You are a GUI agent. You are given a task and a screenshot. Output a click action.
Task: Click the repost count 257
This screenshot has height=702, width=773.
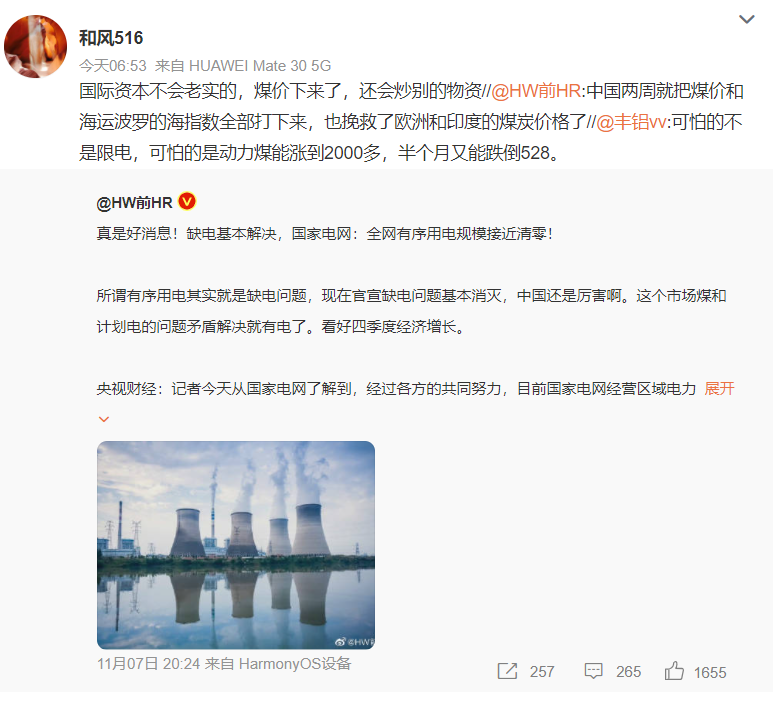pos(542,671)
